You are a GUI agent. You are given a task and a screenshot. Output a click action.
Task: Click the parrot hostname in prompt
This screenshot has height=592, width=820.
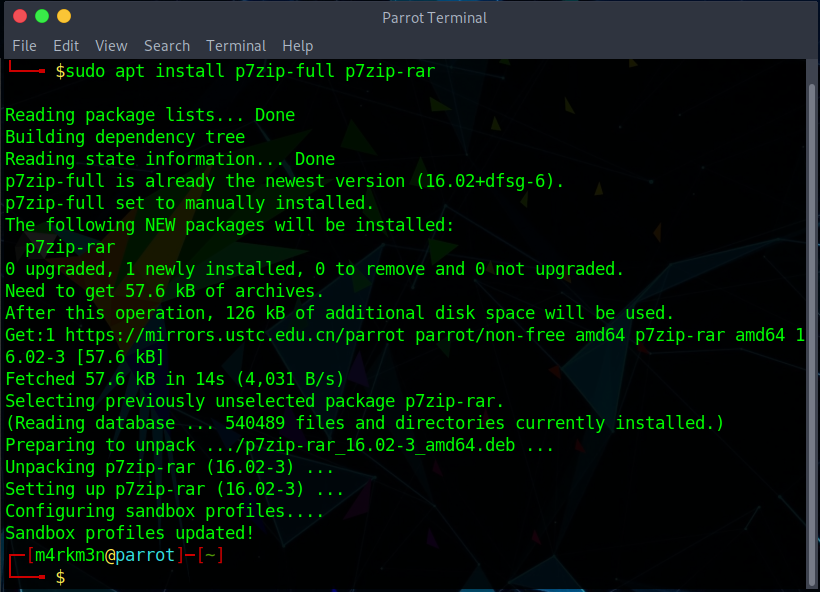coord(145,555)
